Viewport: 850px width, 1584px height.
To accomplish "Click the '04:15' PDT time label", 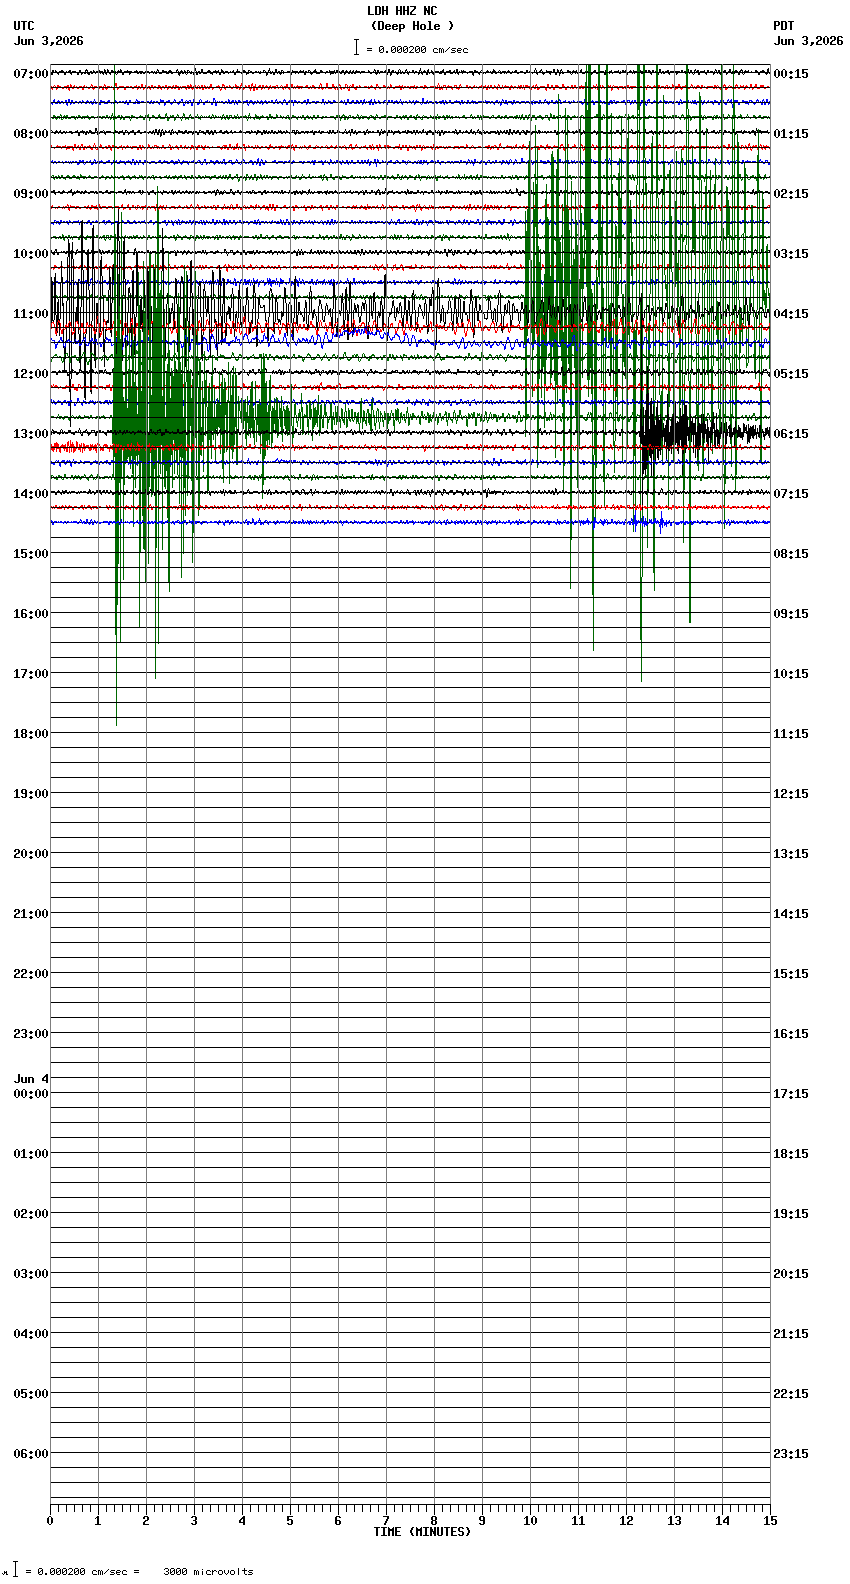I will [791, 313].
